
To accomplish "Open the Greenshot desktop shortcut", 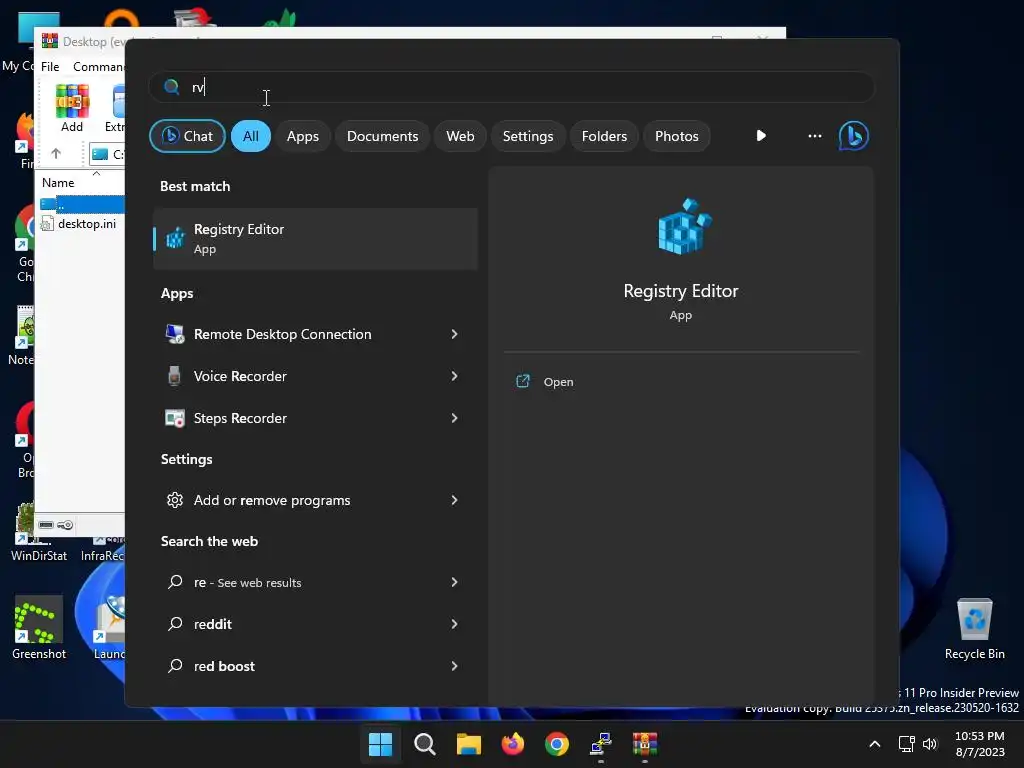I will tap(39, 629).
